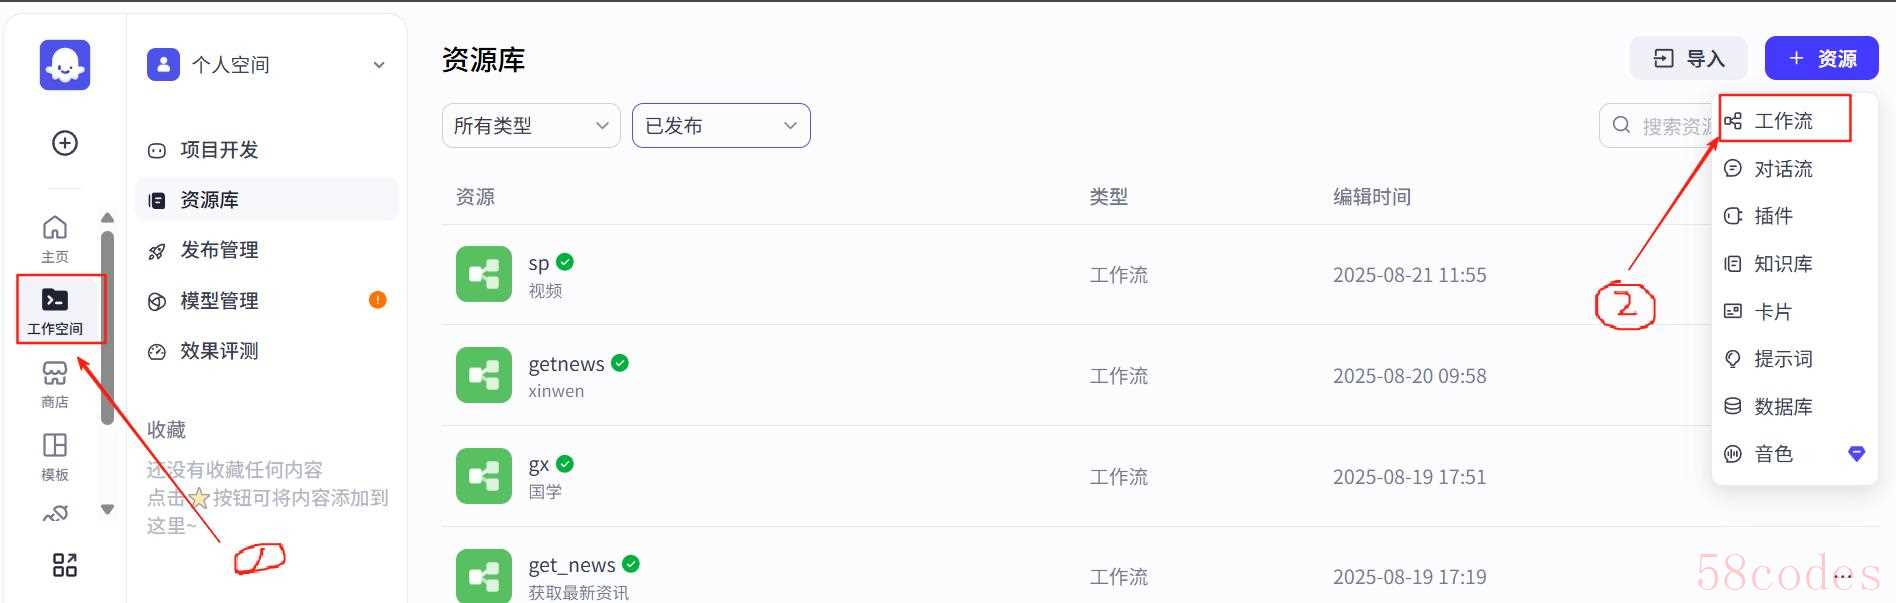Click the four-squares apps icon at sidebar bottom
1896x603 pixels.
[x=65, y=565]
